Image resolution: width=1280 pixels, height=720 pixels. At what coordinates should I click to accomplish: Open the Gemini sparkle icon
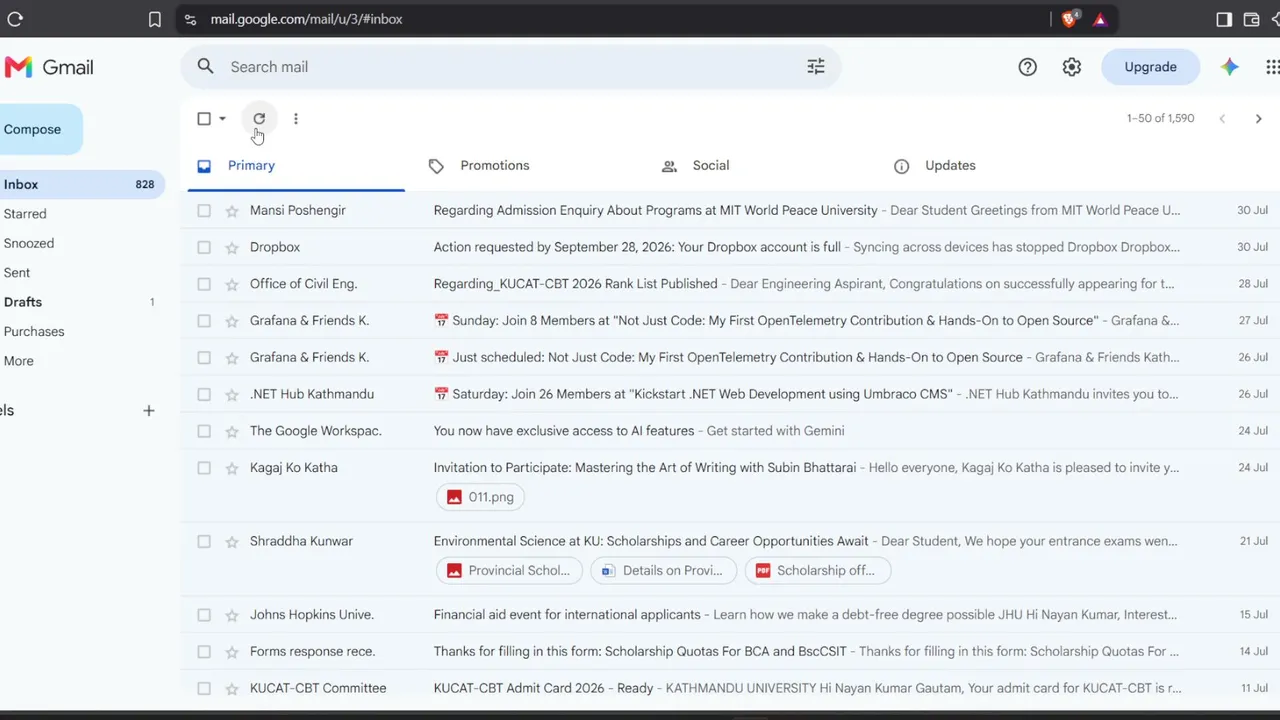tap(1230, 67)
